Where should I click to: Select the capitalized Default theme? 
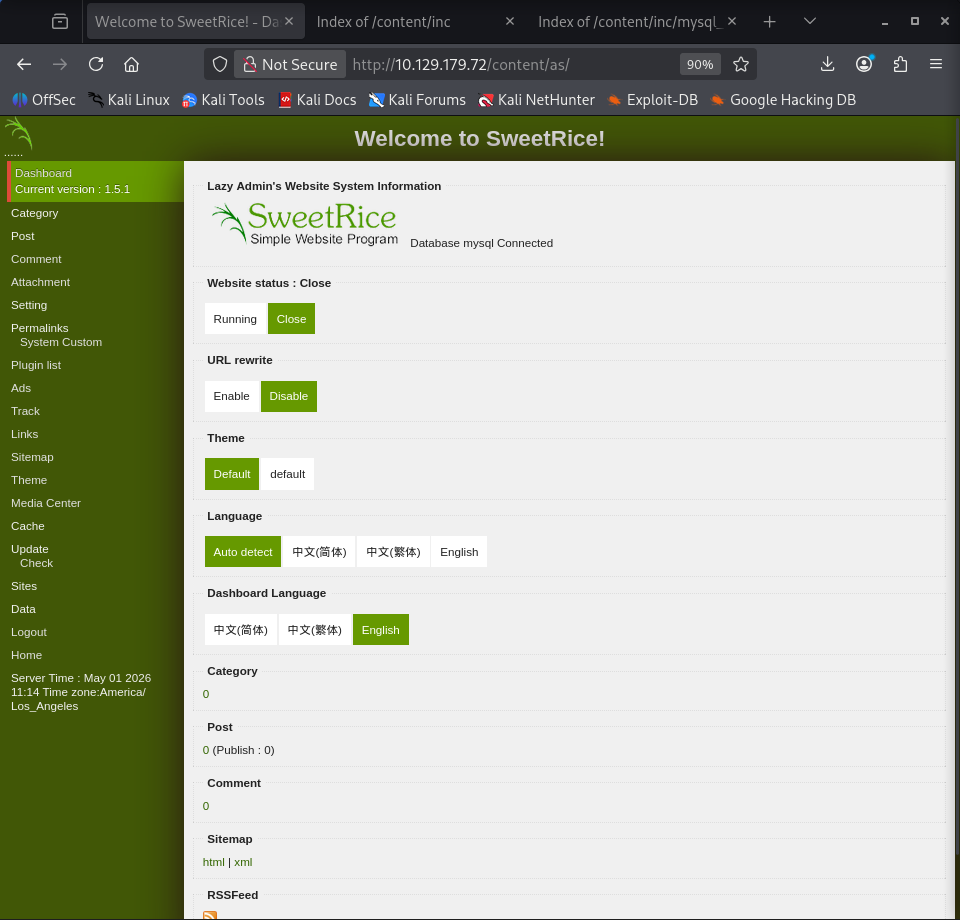232,474
